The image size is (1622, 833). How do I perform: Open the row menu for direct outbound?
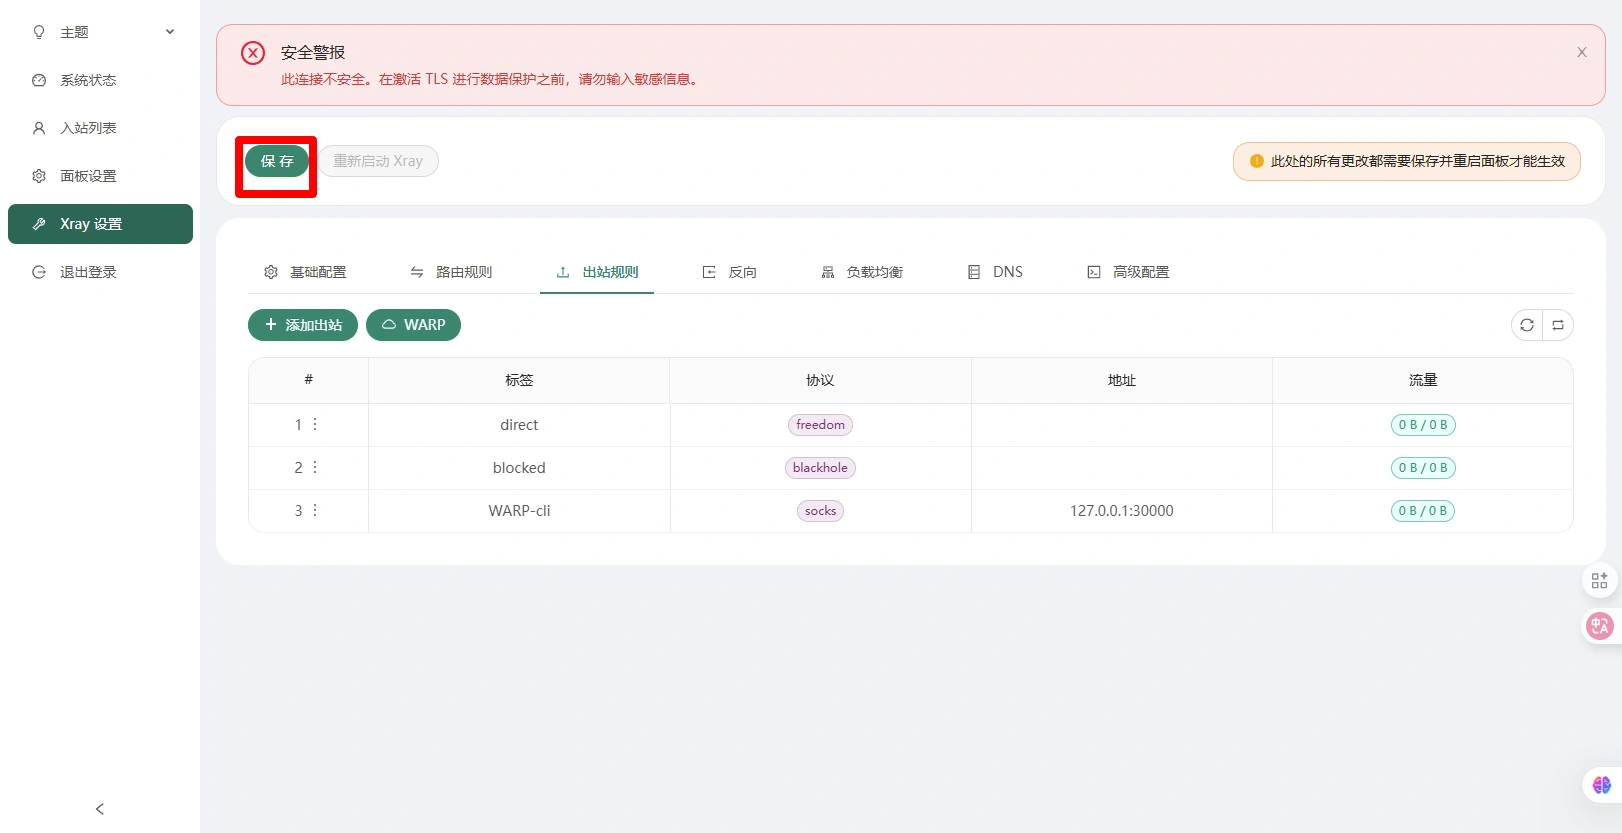click(x=315, y=425)
